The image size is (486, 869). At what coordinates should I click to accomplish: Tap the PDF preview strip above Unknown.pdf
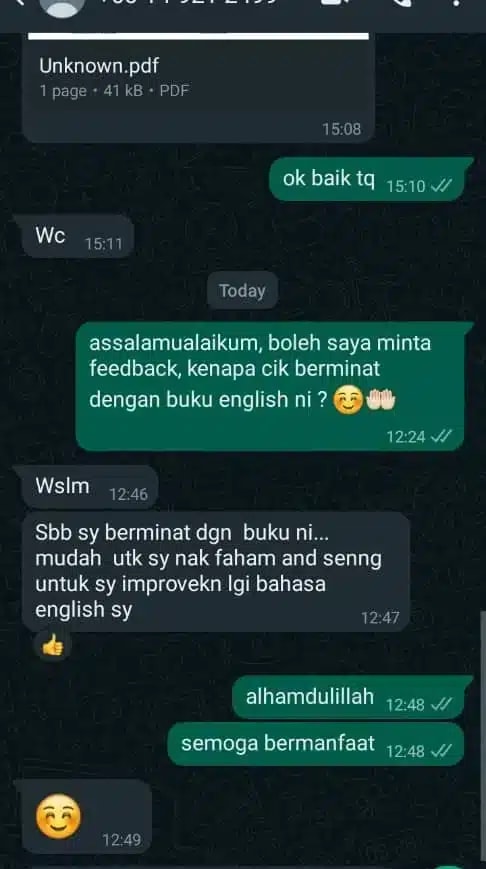pyautogui.click(x=198, y=37)
